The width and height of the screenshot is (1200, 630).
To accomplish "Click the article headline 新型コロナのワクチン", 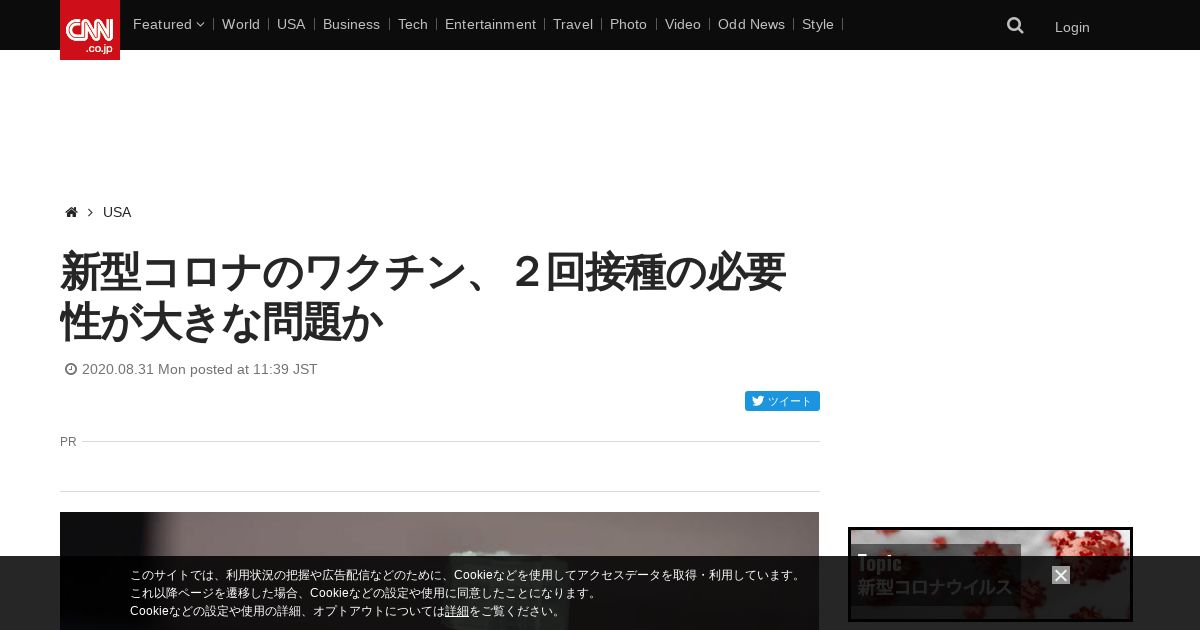I will pos(423,297).
